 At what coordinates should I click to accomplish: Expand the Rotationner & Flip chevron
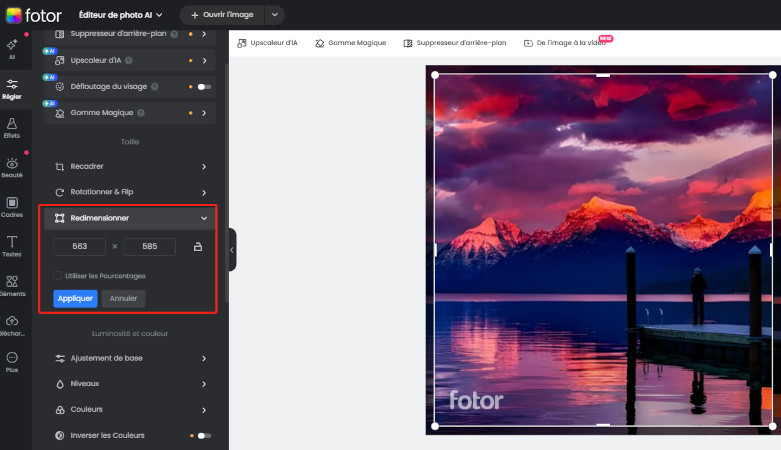pyautogui.click(x=204, y=192)
